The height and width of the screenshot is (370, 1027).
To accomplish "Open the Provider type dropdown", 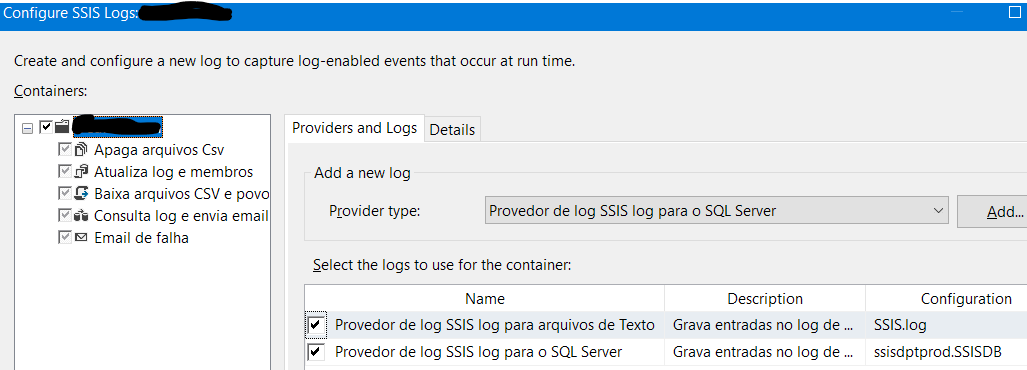I will pyautogui.click(x=717, y=211).
